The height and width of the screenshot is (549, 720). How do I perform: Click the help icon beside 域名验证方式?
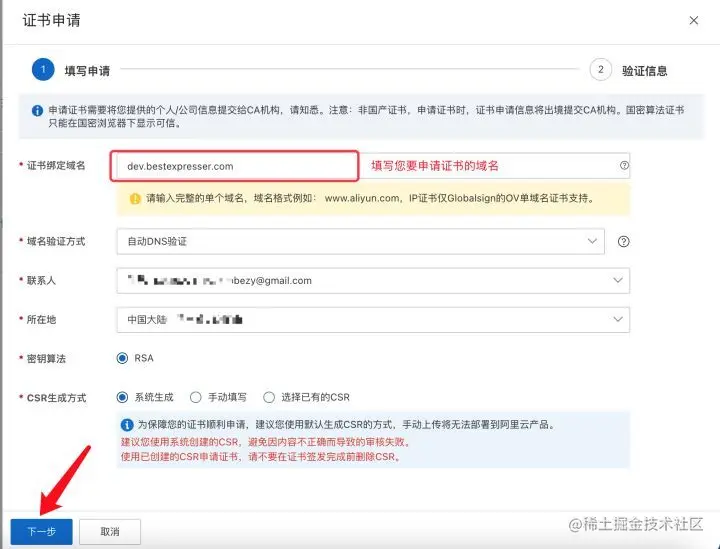tap(623, 241)
